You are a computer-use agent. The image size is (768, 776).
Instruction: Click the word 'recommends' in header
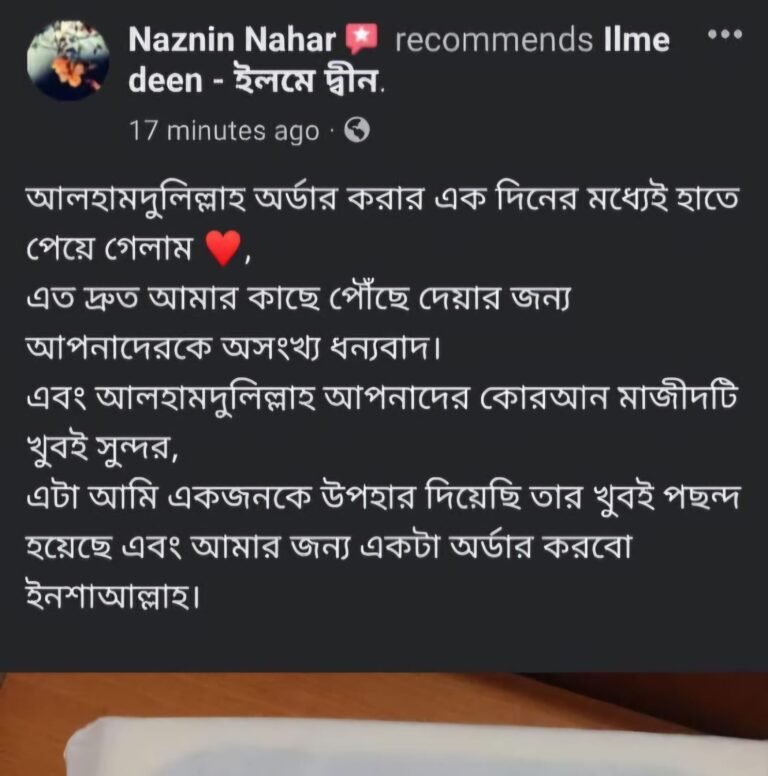493,40
